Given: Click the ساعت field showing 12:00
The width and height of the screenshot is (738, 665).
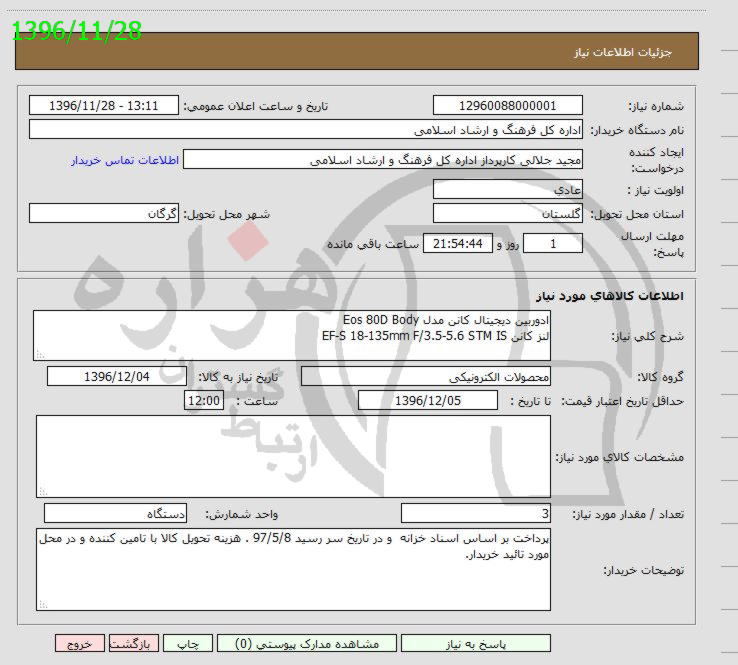Looking at the screenshot, I should point(204,401).
